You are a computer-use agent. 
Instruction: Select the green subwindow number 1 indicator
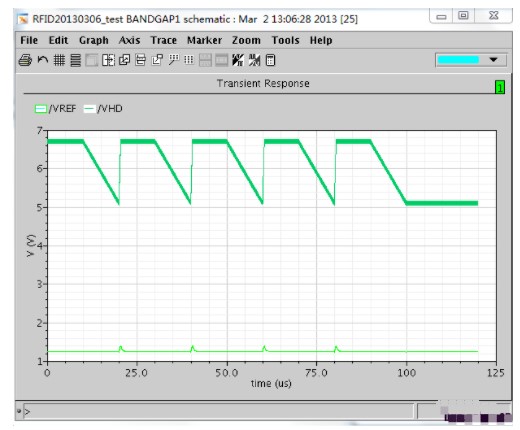click(x=500, y=87)
